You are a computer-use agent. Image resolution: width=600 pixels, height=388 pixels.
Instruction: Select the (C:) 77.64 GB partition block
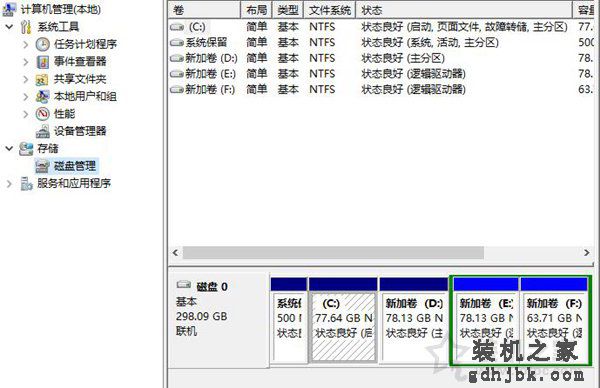click(343, 320)
